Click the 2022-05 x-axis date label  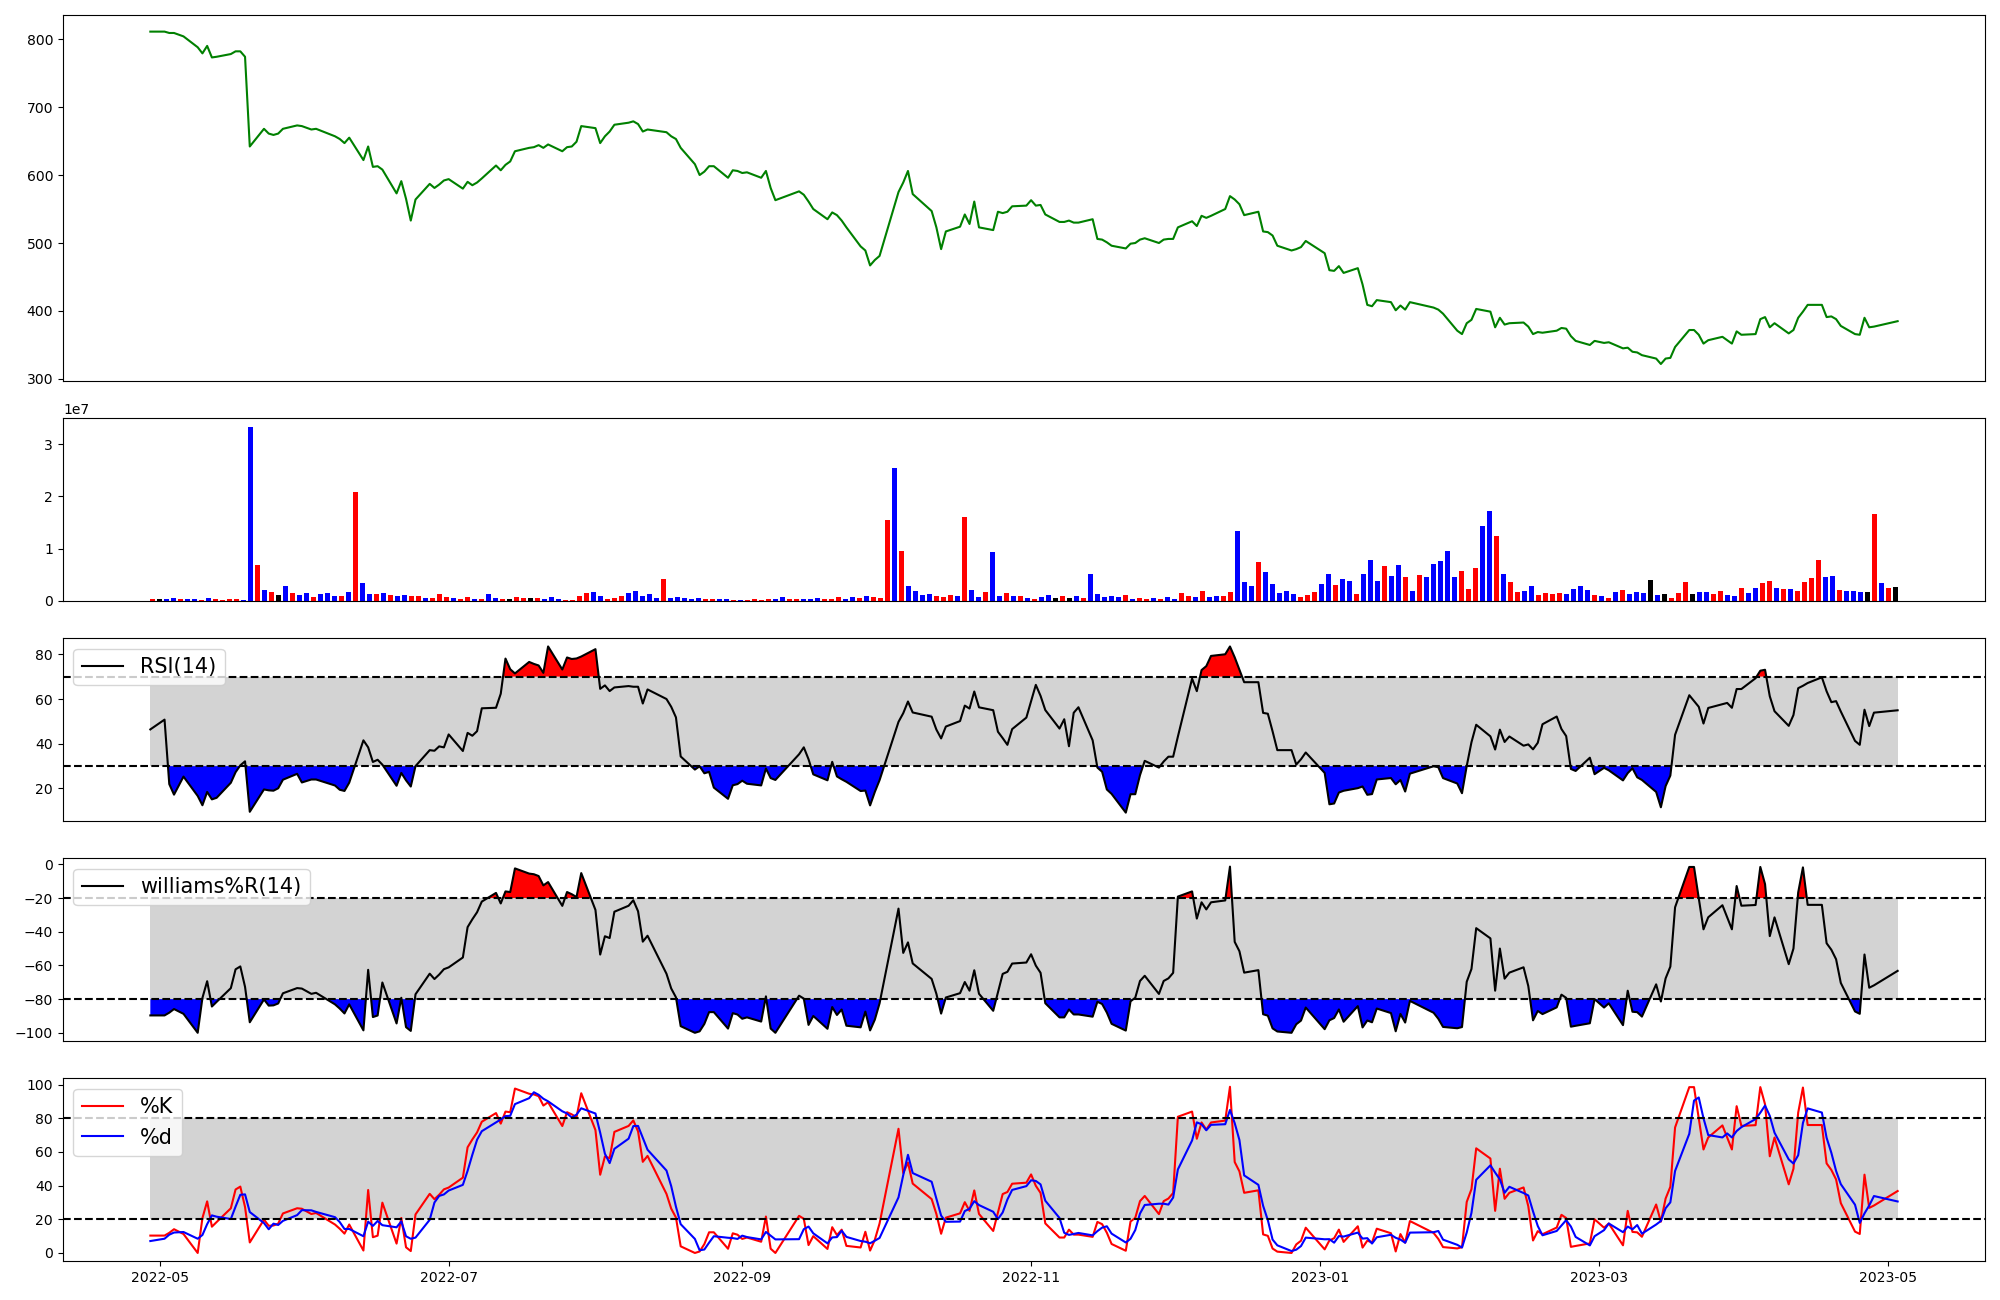pyautogui.click(x=160, y=1277)
